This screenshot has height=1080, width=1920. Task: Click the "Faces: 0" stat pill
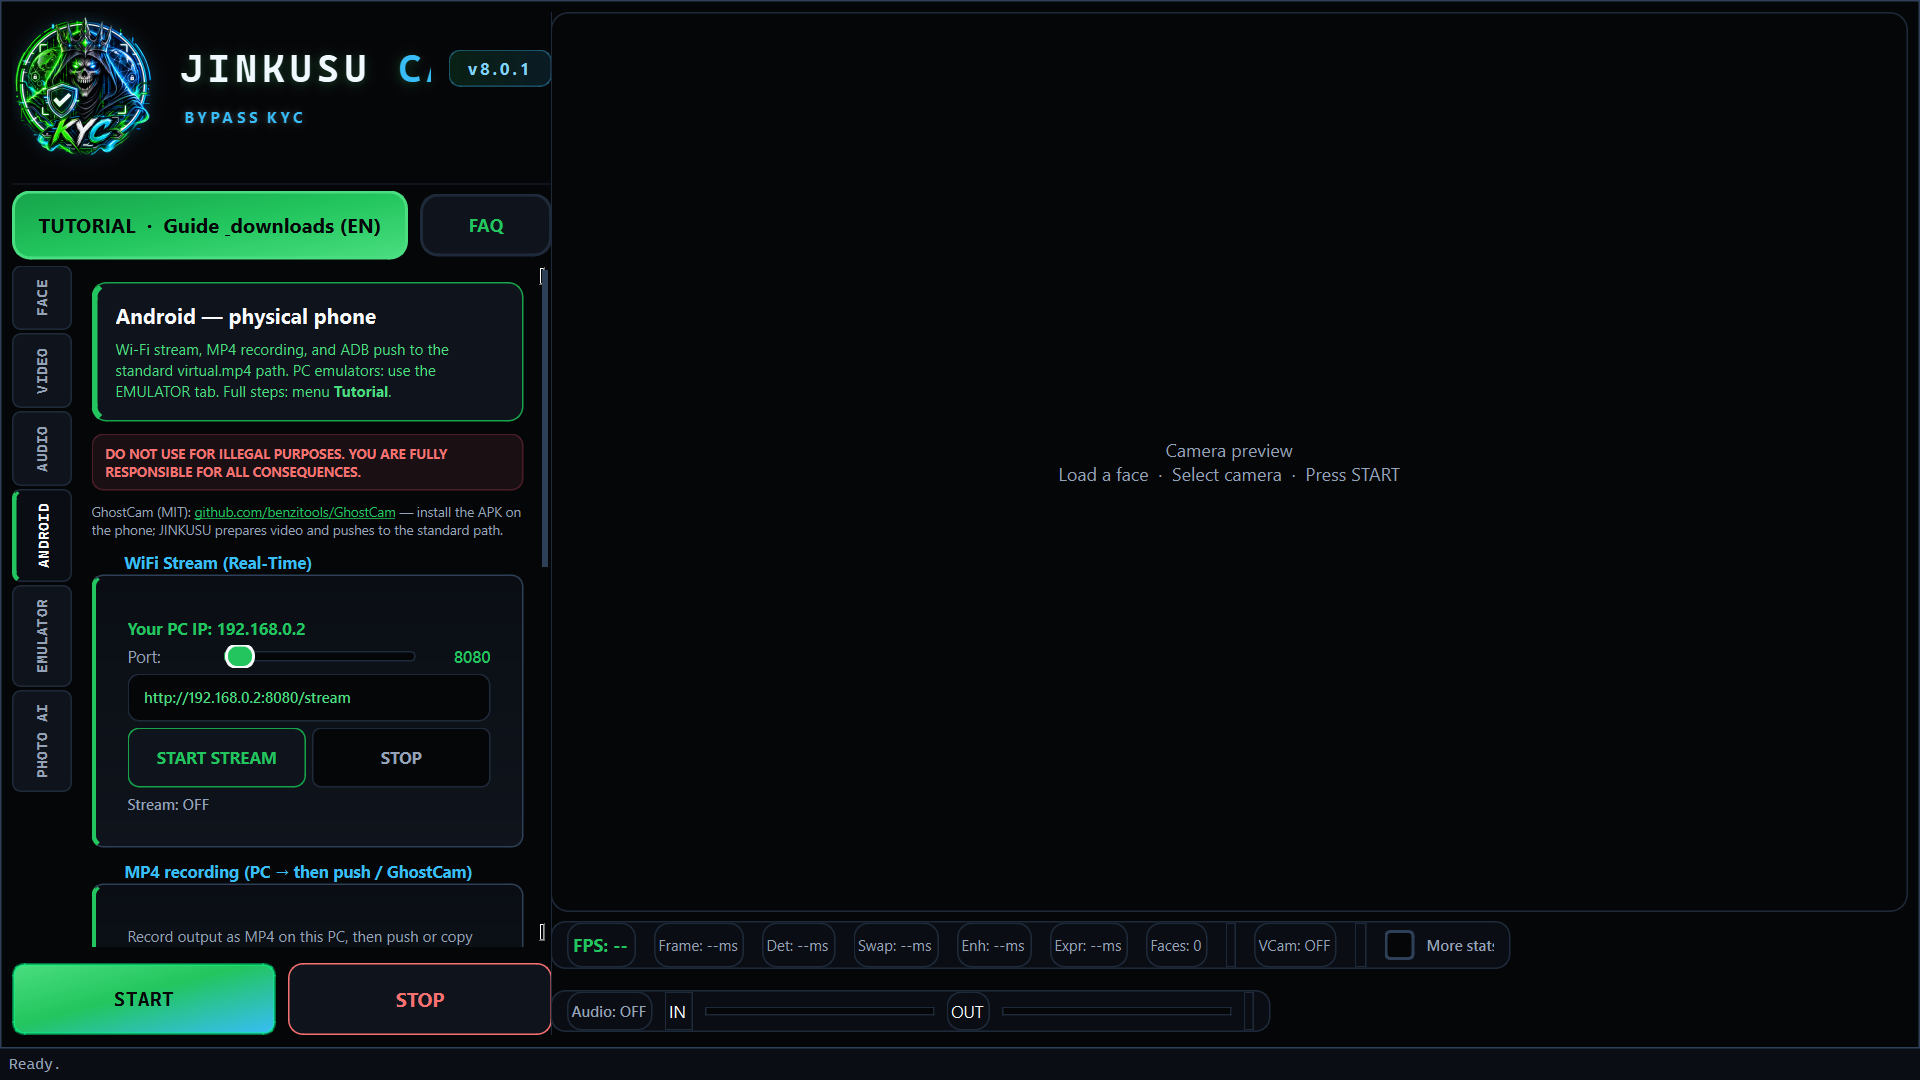click(x=1176, y=945)
